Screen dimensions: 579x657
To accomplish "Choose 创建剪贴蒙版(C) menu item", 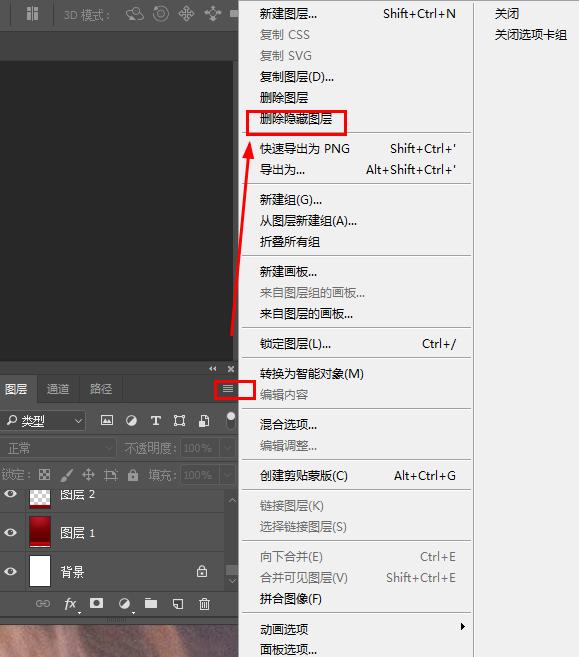I will [x=304, y=476].
